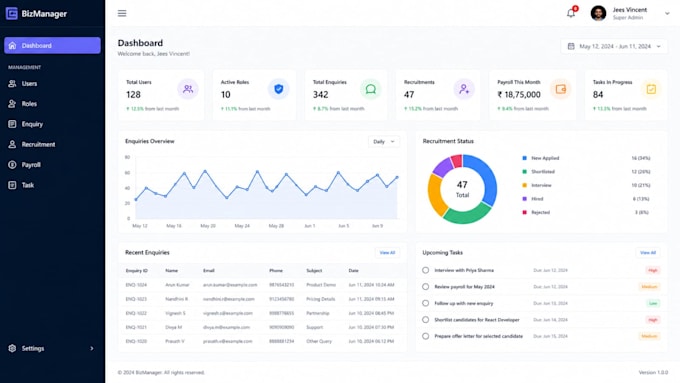680x383 pixels.
Task: Click the Task sidebar icon
Action: click(12, 185)
